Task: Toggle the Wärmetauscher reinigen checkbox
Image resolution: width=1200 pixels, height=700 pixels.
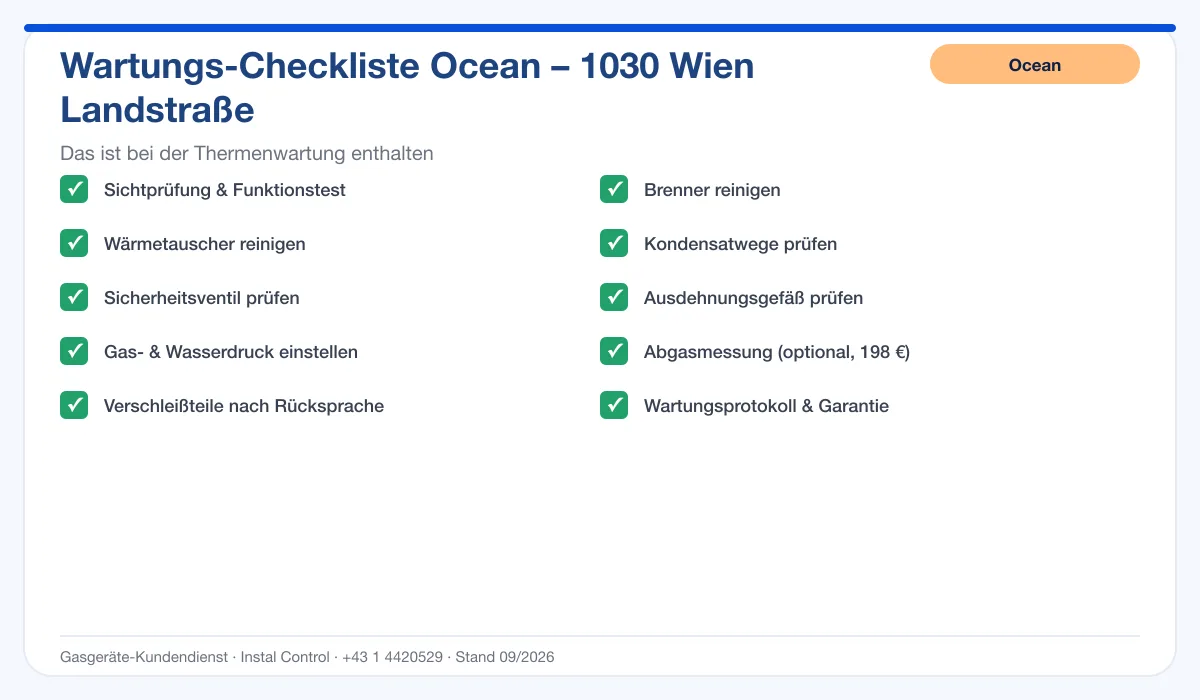Action: click(74, 243)
